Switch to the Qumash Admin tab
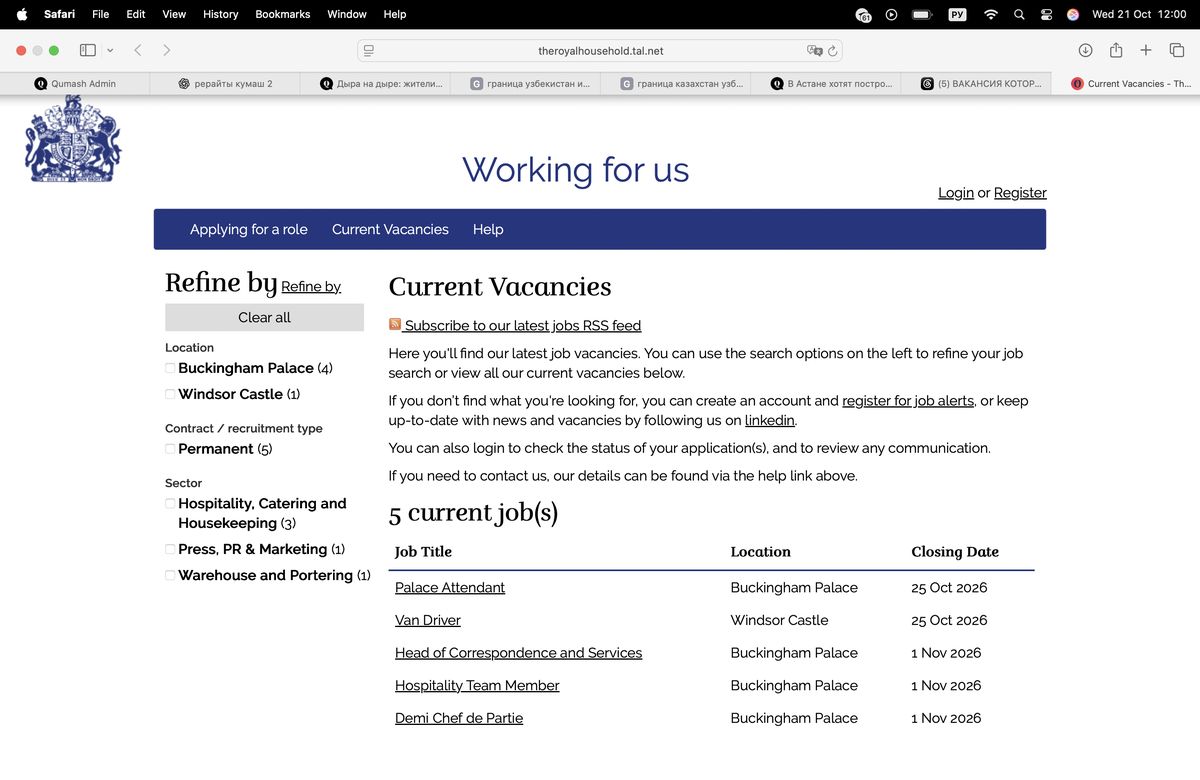 click(75, 84)
